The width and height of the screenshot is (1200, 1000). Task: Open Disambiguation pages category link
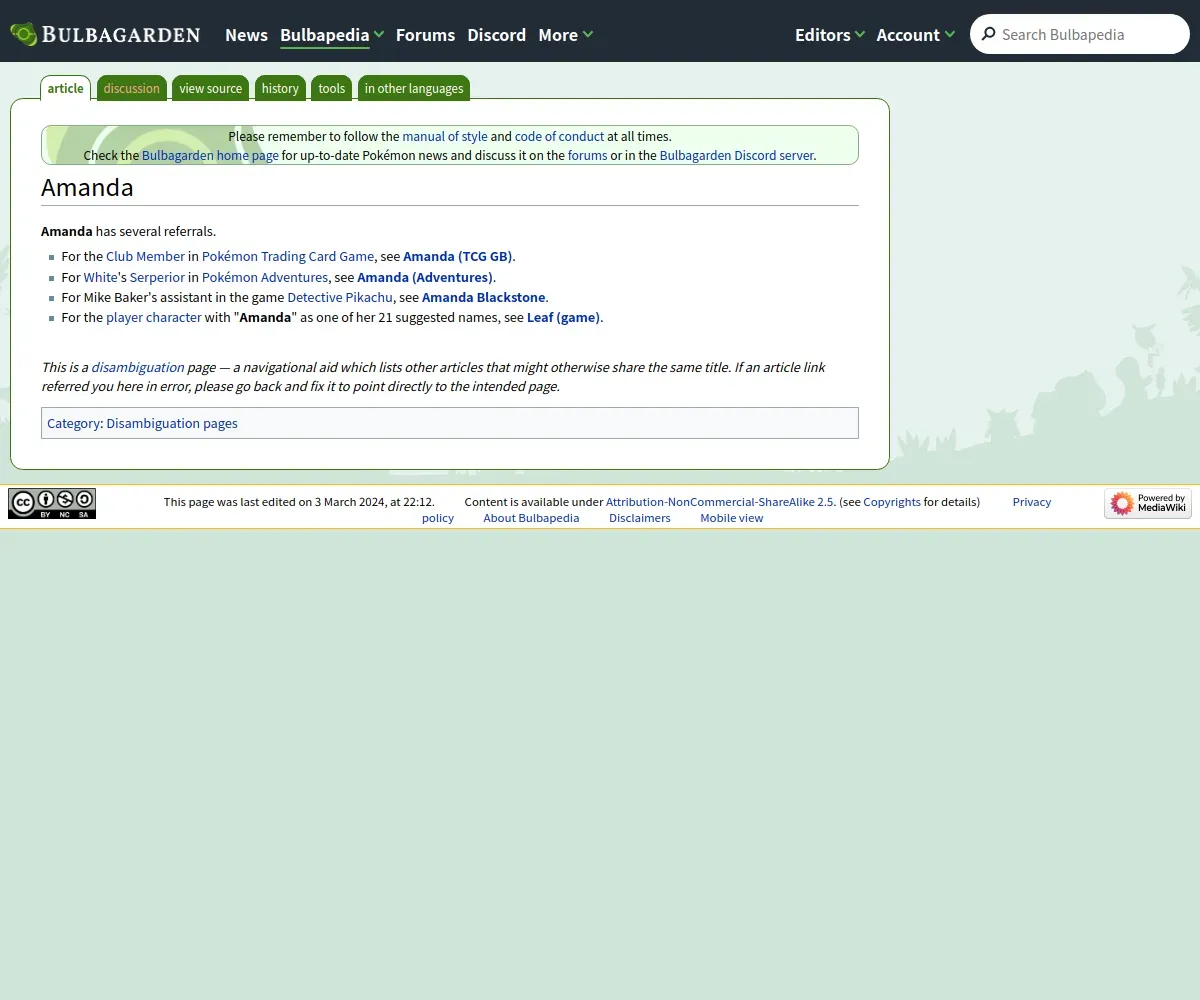(172, 423)
